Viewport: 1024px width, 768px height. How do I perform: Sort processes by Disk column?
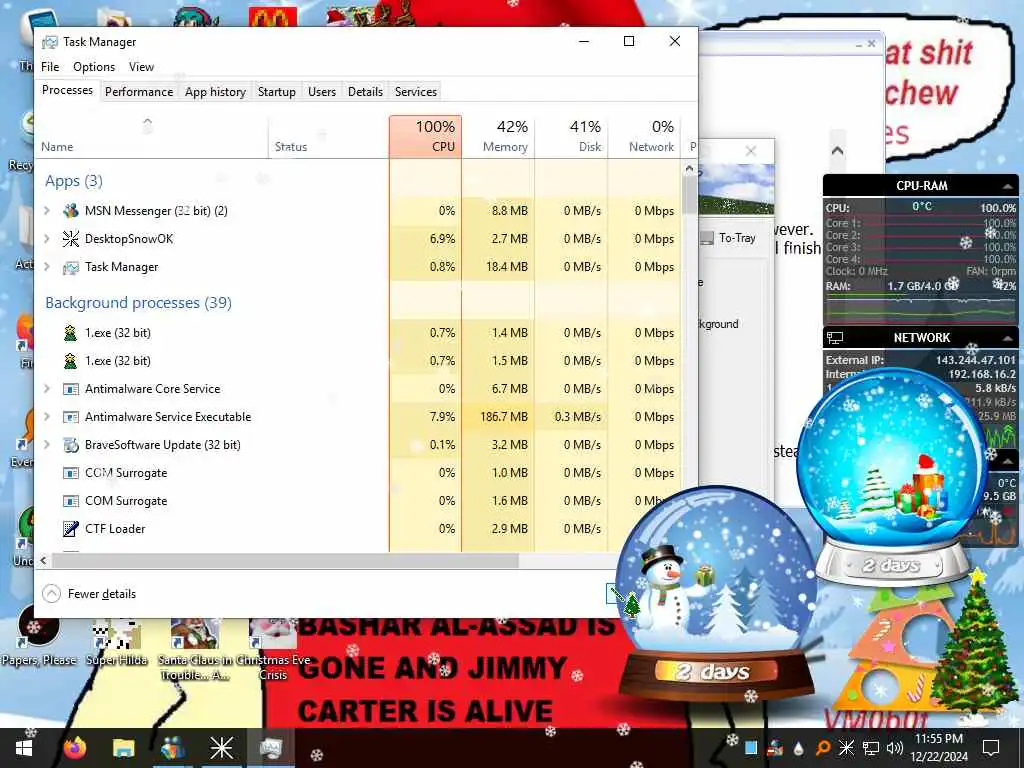pos(571,136)
